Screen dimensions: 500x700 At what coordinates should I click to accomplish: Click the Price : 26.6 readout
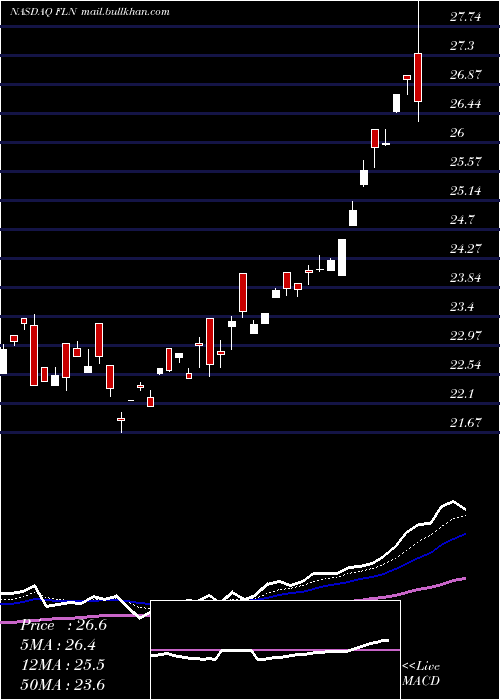coord(63,625)
